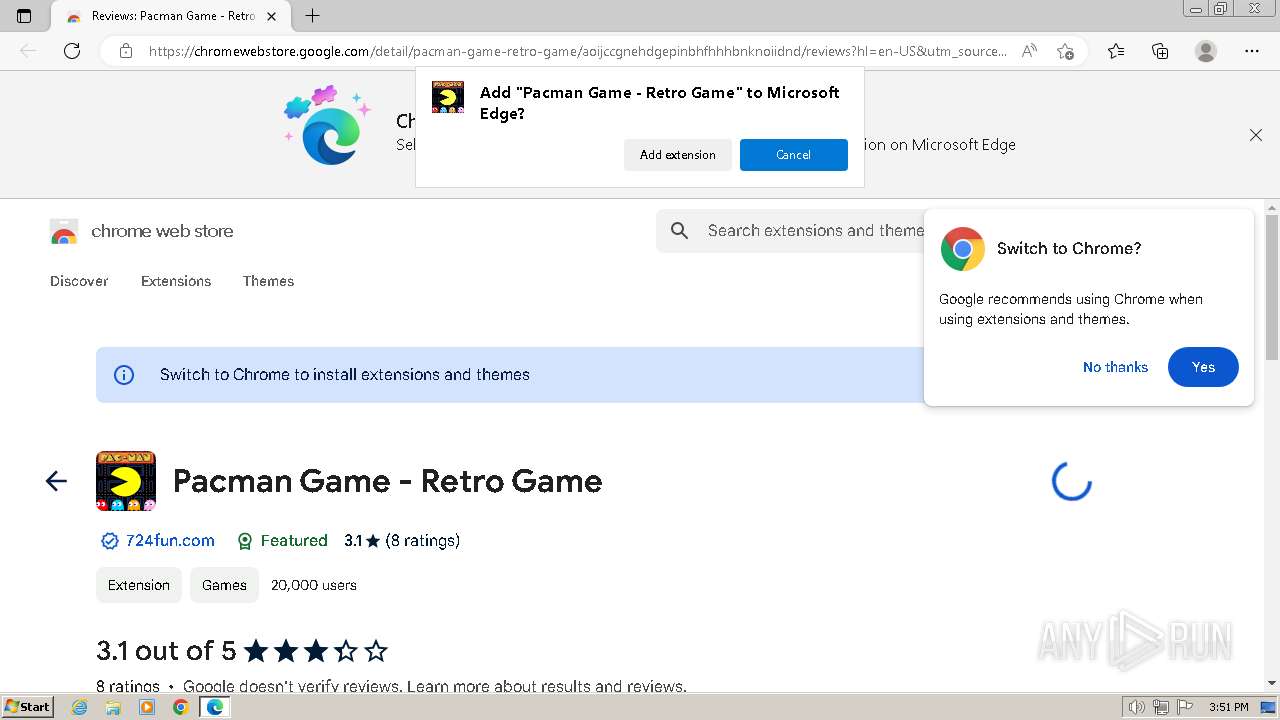1280x720 pixels.
Task: Close the Reviews: Pacman Game tab
Action: coord(272,16)
